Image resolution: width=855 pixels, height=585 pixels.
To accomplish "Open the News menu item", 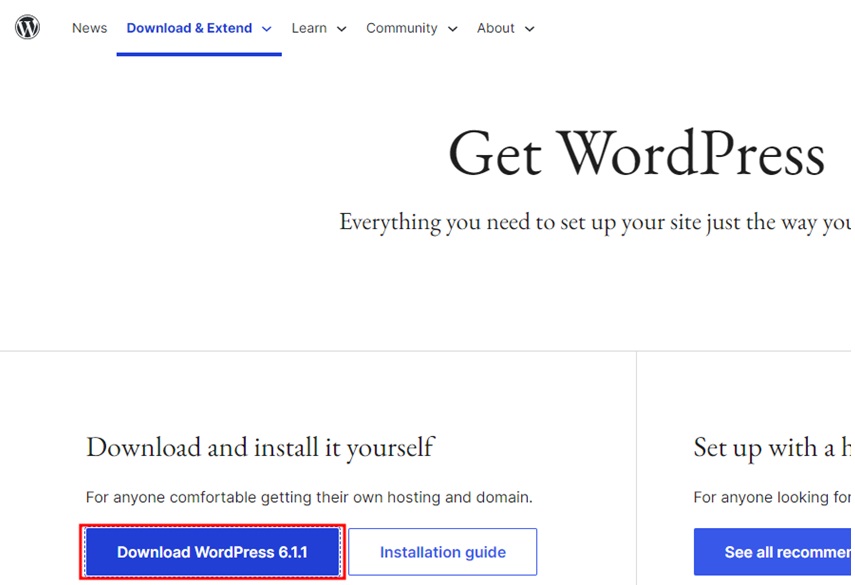I will point(89,28).
